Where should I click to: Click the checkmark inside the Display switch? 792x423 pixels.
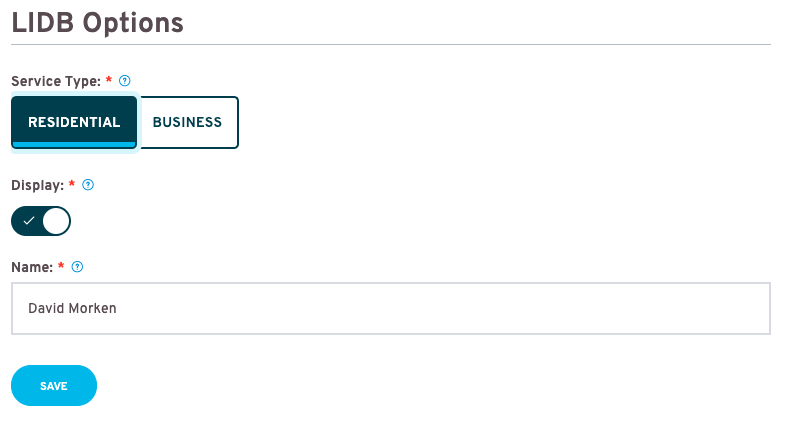click(29, 221)
